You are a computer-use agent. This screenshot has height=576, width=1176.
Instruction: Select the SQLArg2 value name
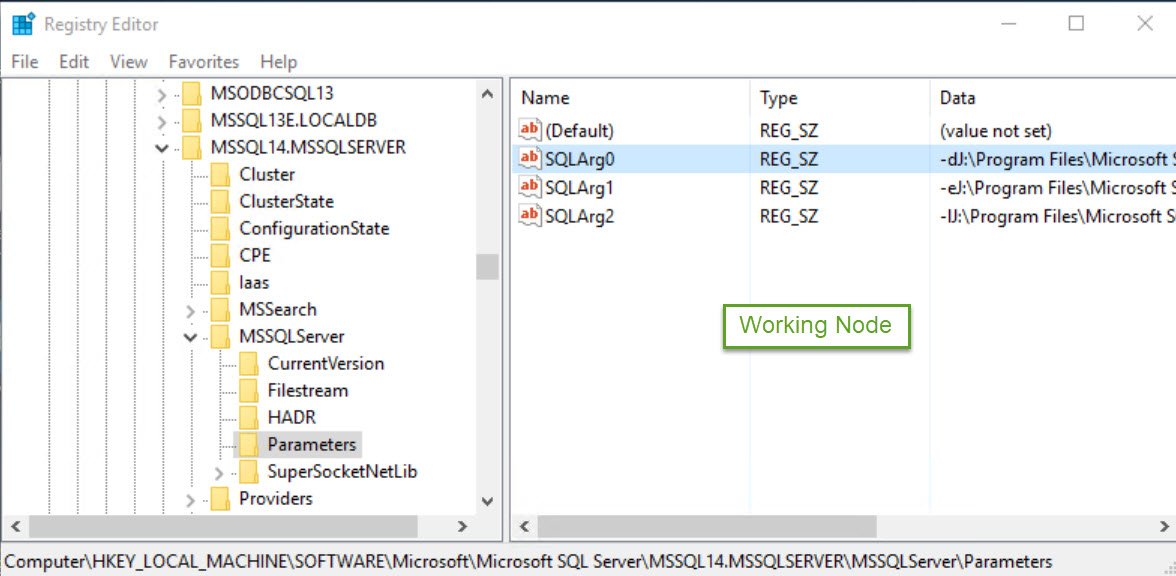pyautogui.click(x=580, y=217)
